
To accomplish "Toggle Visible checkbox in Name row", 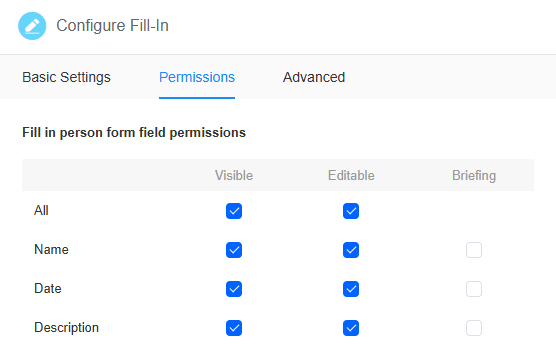I will tap(234, 250).
